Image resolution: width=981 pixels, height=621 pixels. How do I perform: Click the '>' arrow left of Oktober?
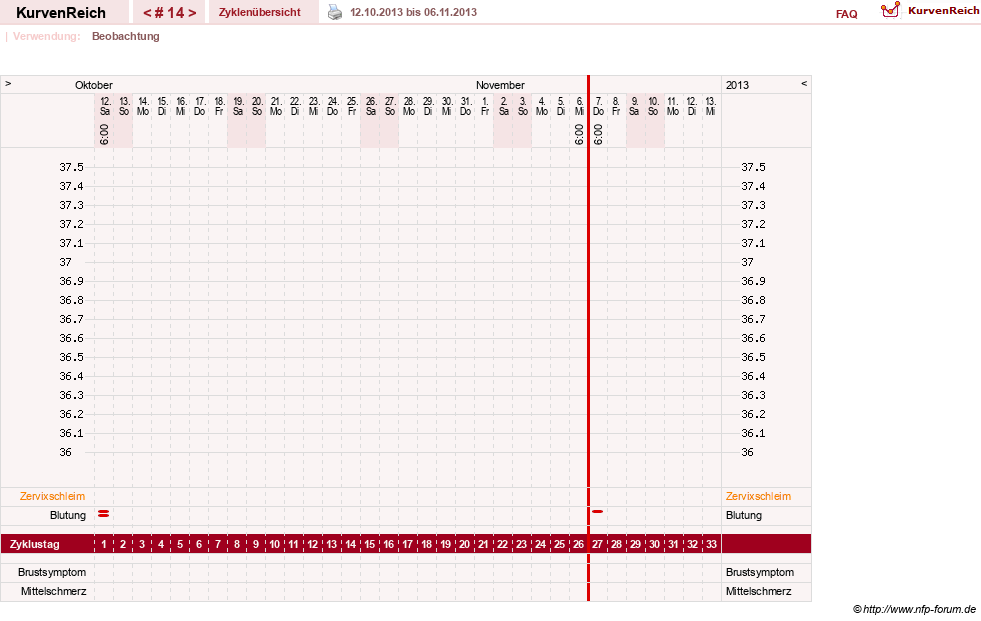(x=8, y=83)
